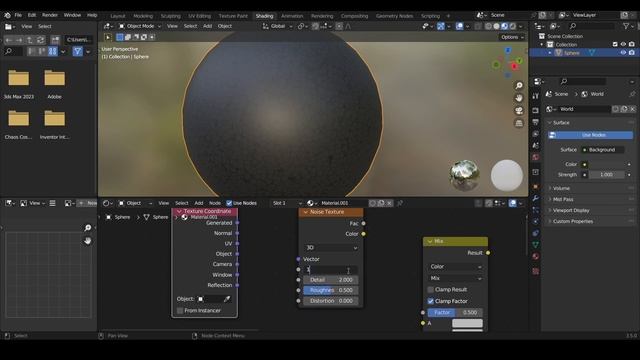Click the viewport zoom magnifier icon
This screenshot has width=640, height=360.
click(x=519, y=86)
